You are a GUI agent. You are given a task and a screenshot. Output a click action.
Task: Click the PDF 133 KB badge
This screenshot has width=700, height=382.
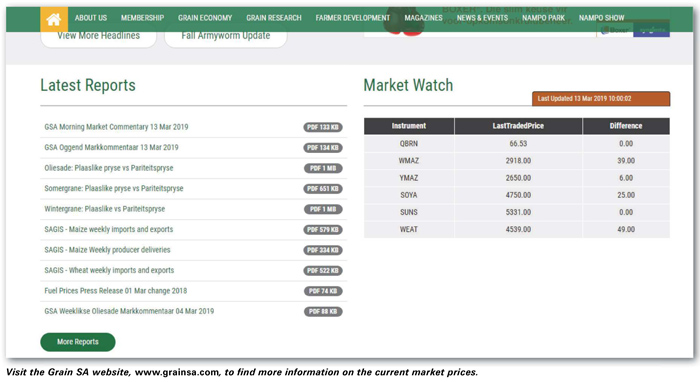click(323, 128)
